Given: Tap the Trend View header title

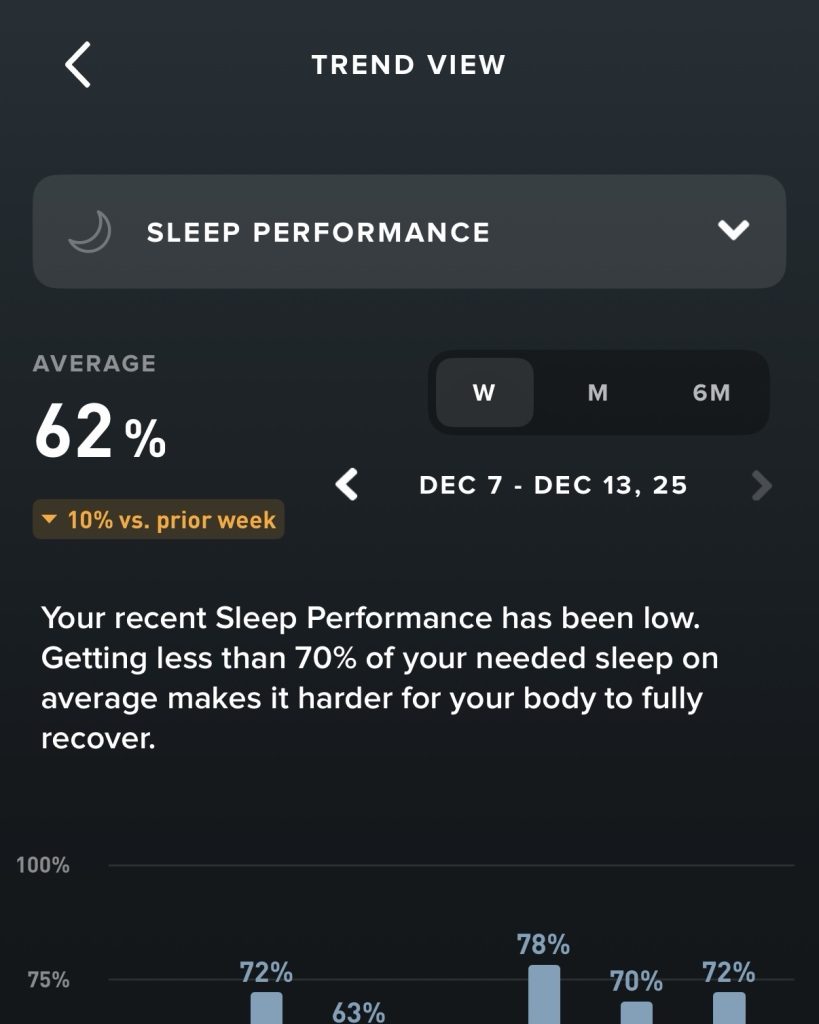Looking at the screenshot, I should point(408,65).
